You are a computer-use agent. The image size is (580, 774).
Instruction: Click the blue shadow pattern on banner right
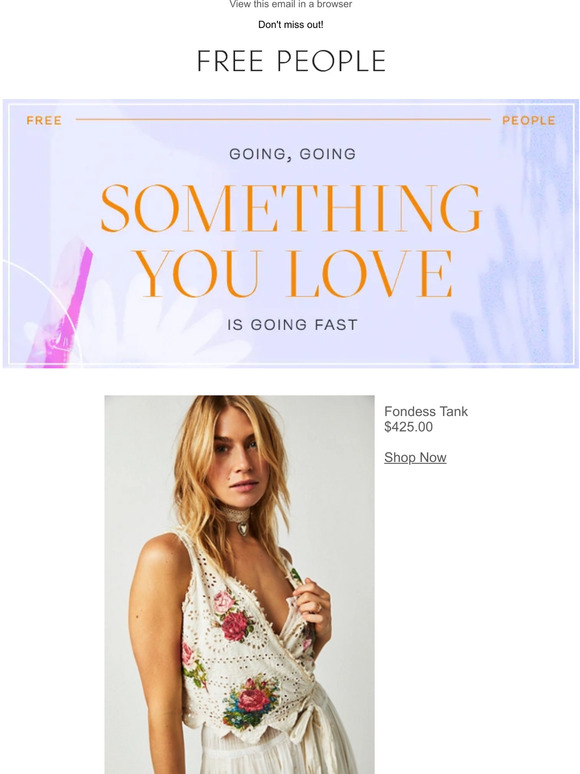518,276
